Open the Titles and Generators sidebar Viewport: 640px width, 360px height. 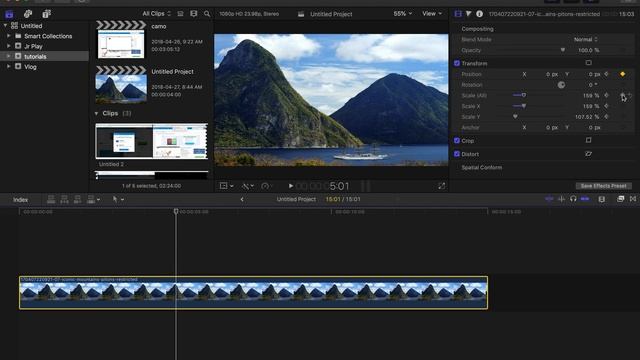47,14
